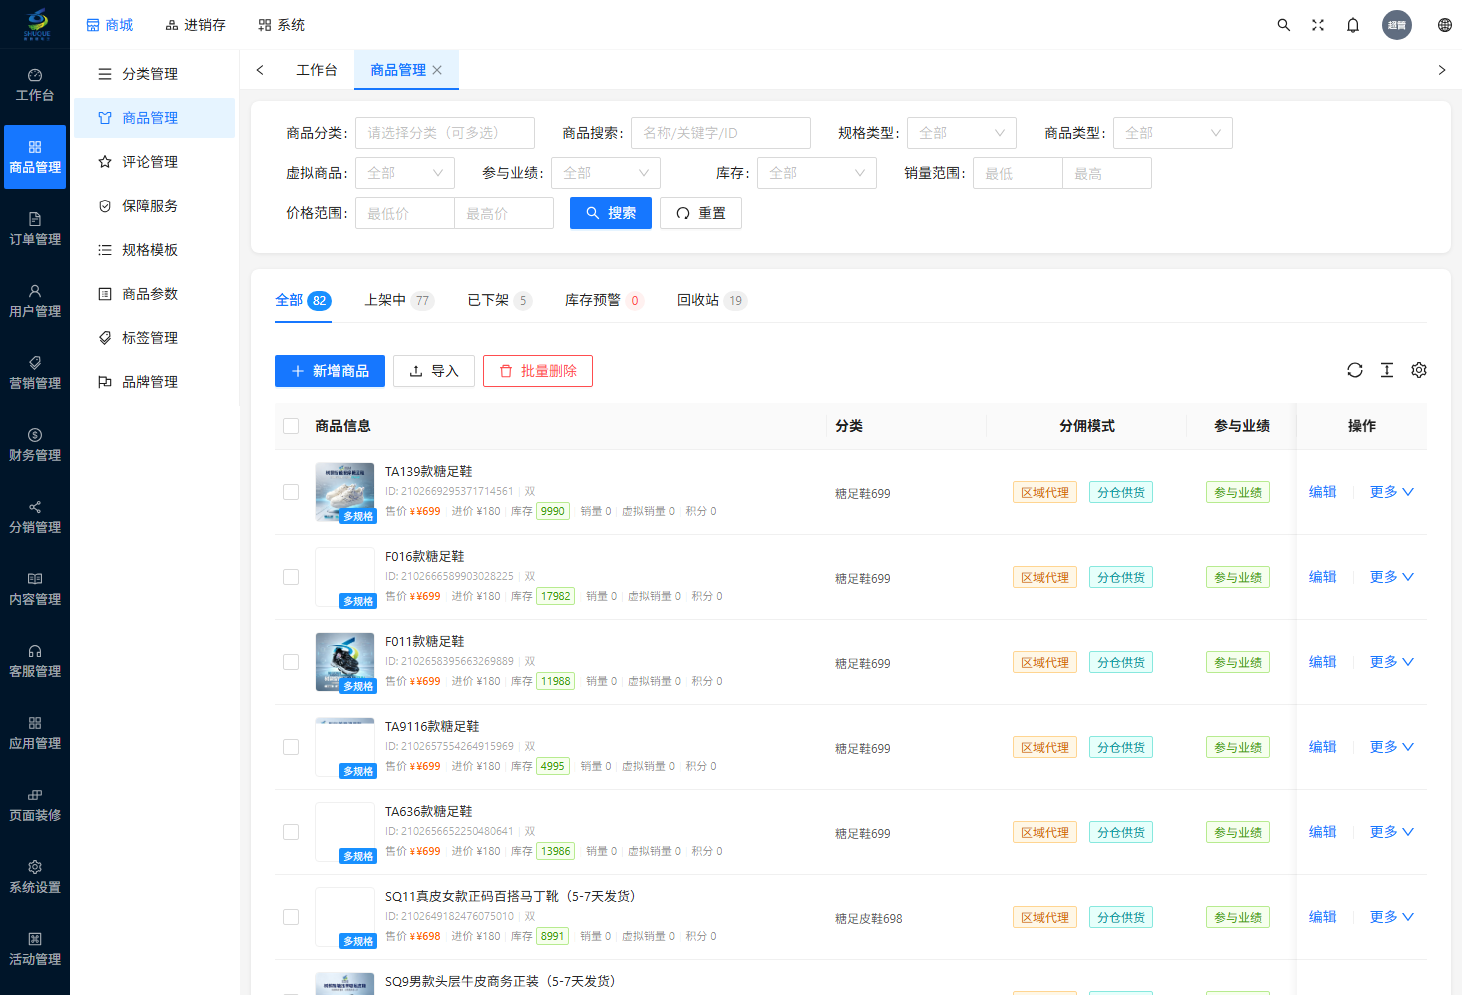Screen dimensions: 1462x995
Task: Select the 回收站 tab
Action: 712,300
